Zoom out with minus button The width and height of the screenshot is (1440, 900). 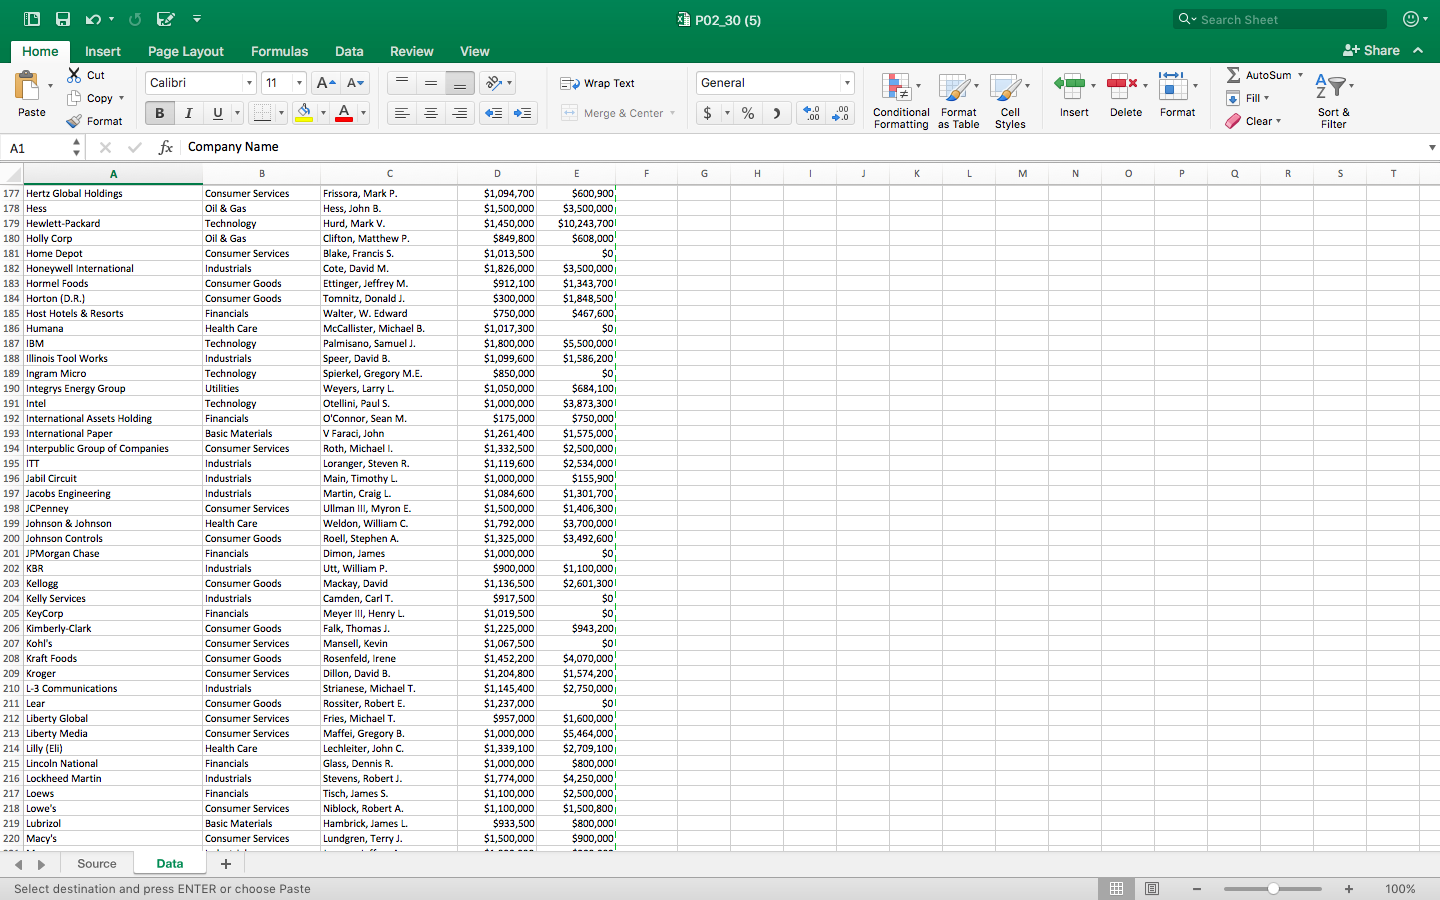coord(1197,889)
